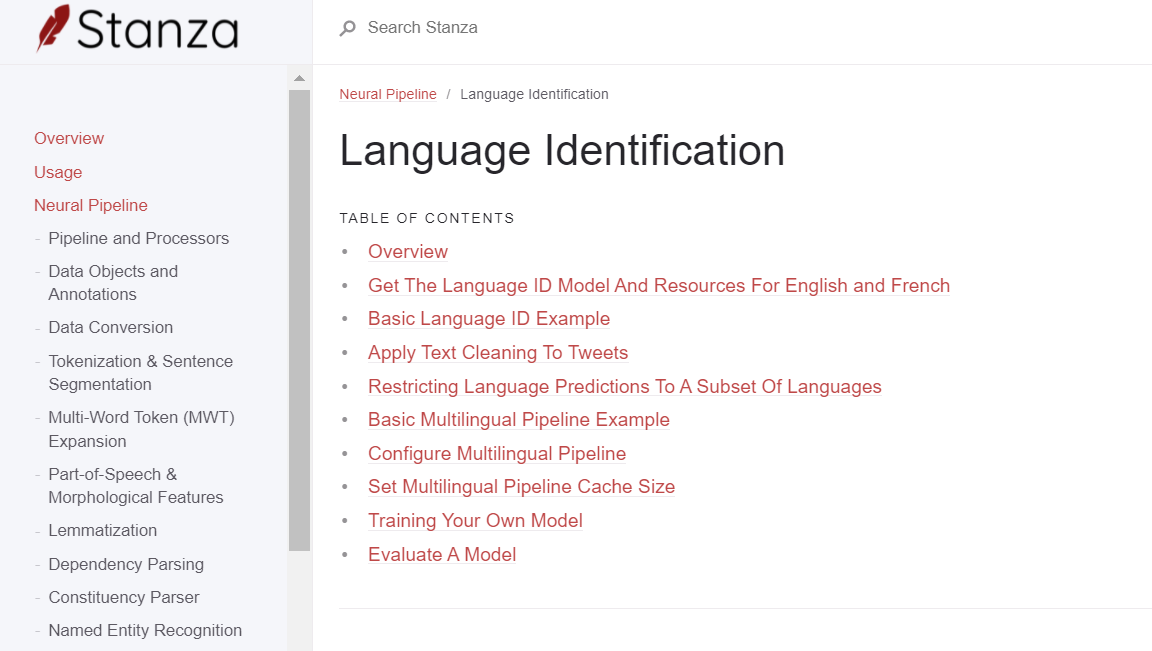Click the magnifying glass search icon
This screenshot has height=651, width=1152.
(346, 28)
